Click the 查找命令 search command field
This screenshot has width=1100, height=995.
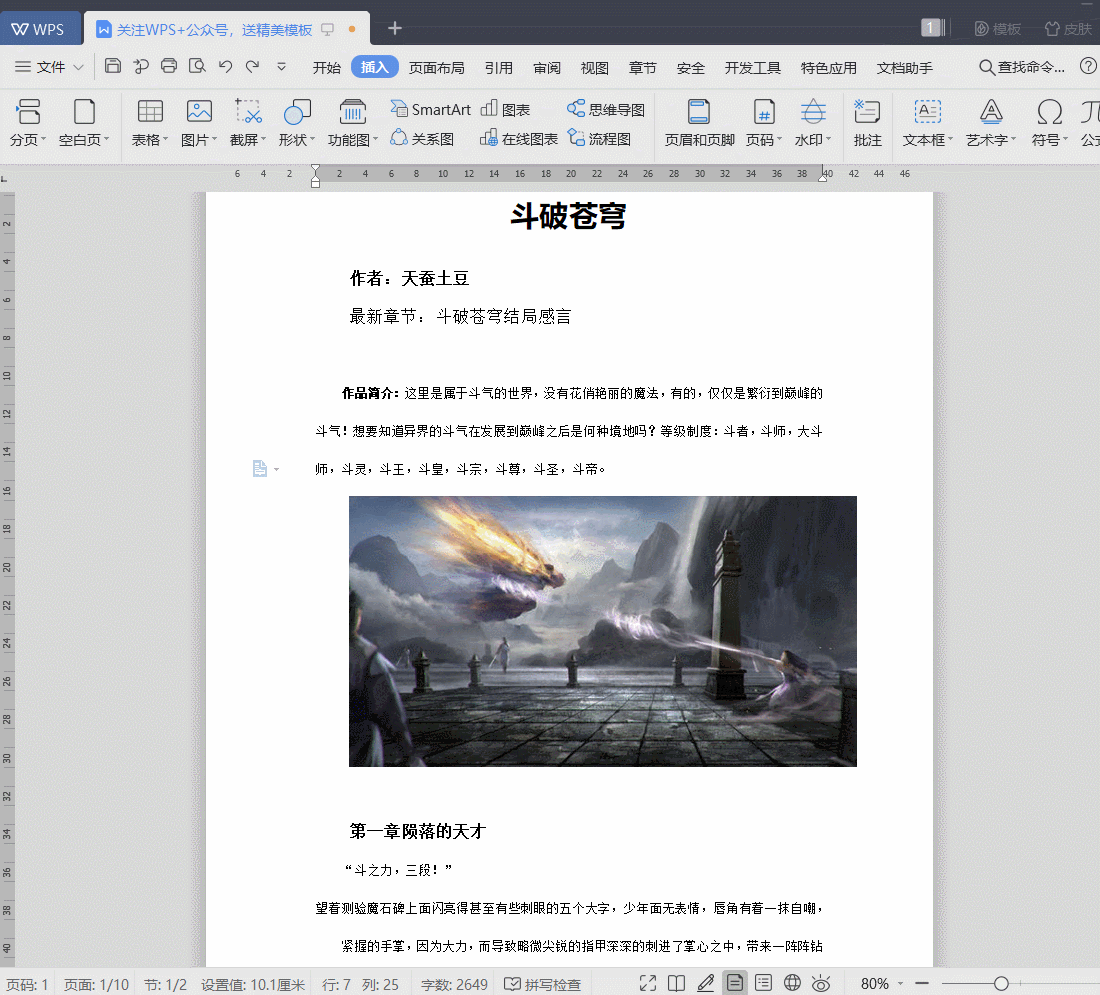point(1023,67)
